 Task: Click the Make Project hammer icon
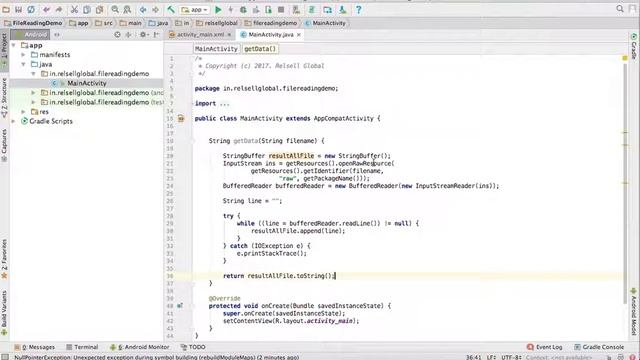click(171, 9)
